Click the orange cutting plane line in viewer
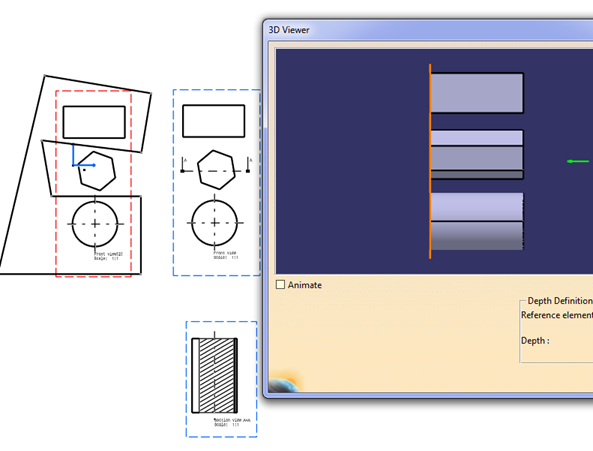 tap(430, 161)
